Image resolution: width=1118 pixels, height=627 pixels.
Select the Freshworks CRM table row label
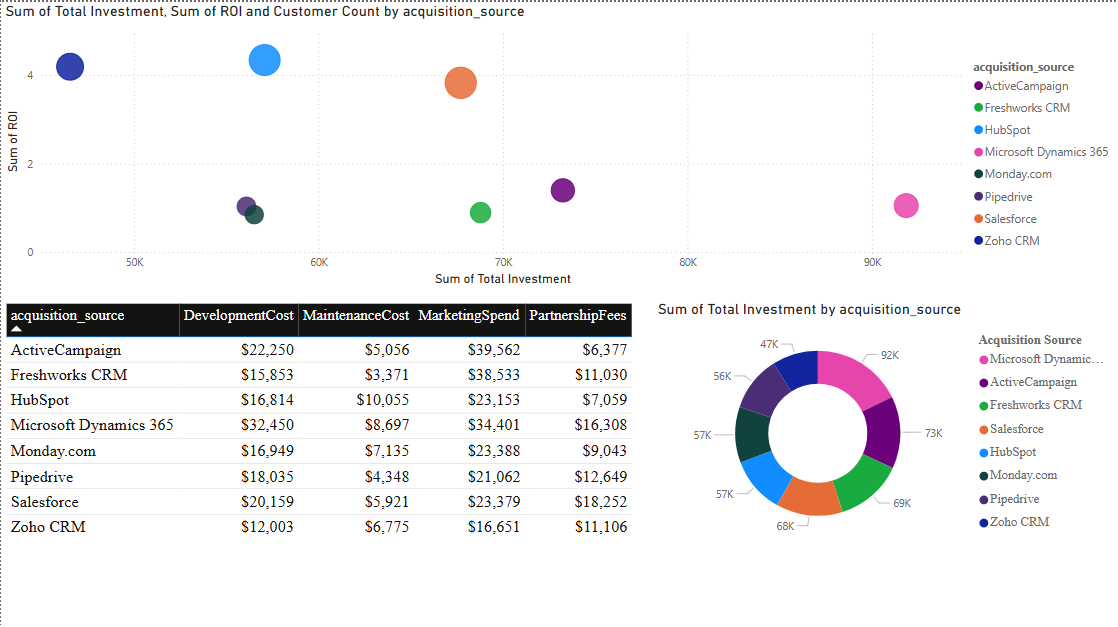(68, 375)
